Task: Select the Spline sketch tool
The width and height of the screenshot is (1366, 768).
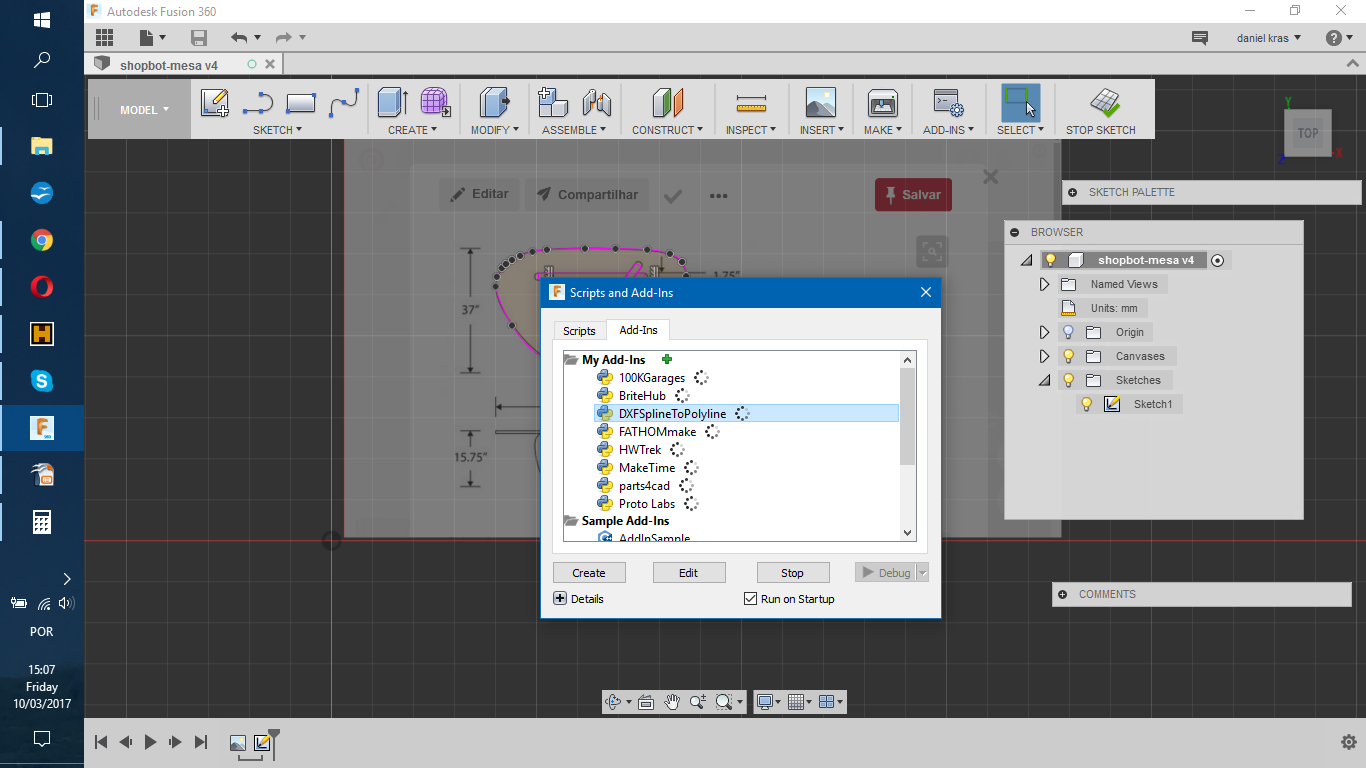Action: (344, 102)
